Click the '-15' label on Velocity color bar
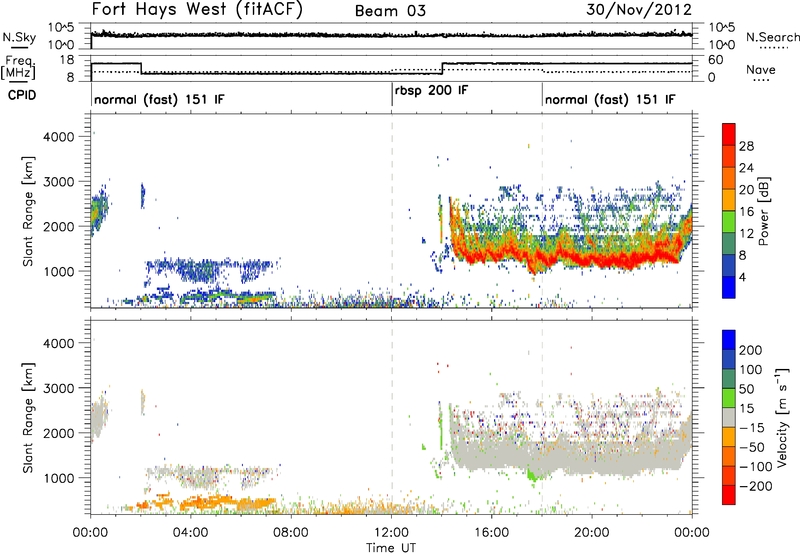Viewport: 800px width, 554px height. (751, 428)
